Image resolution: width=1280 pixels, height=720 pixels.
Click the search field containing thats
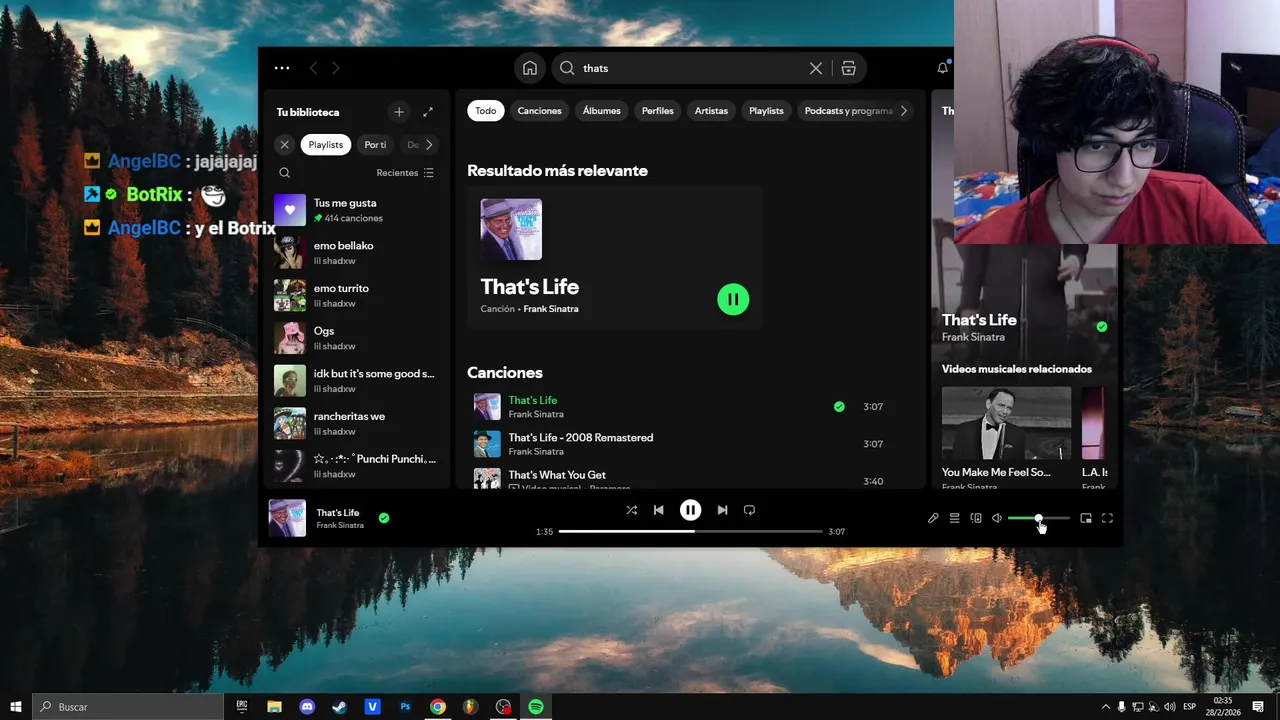point(690,68)
